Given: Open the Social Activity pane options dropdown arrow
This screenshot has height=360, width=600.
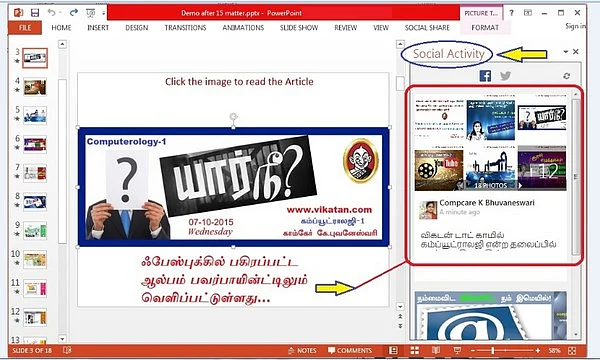Looking at the screenshot, I should tap(566, 51).
